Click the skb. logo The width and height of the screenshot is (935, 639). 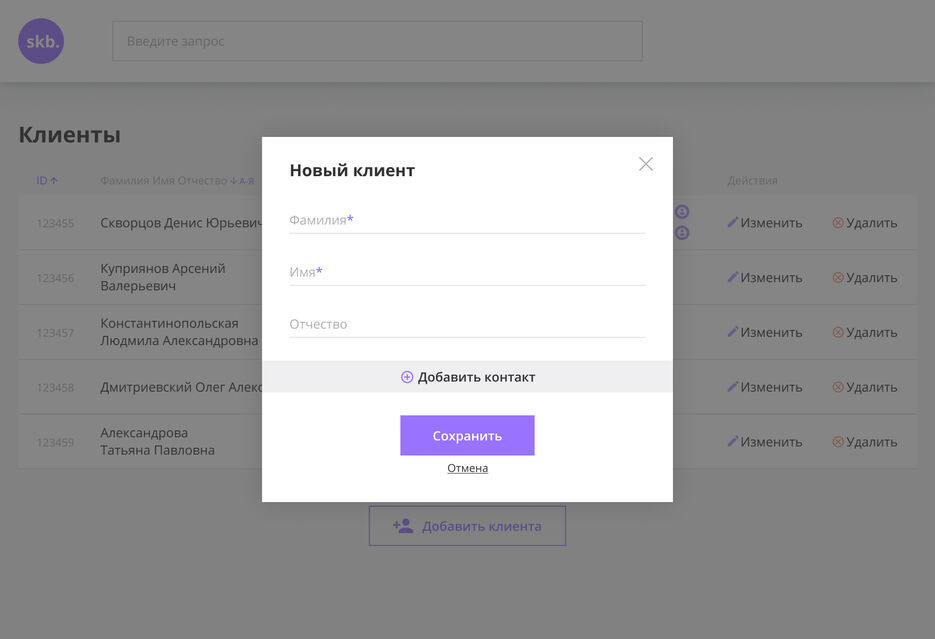coord(41,41)
